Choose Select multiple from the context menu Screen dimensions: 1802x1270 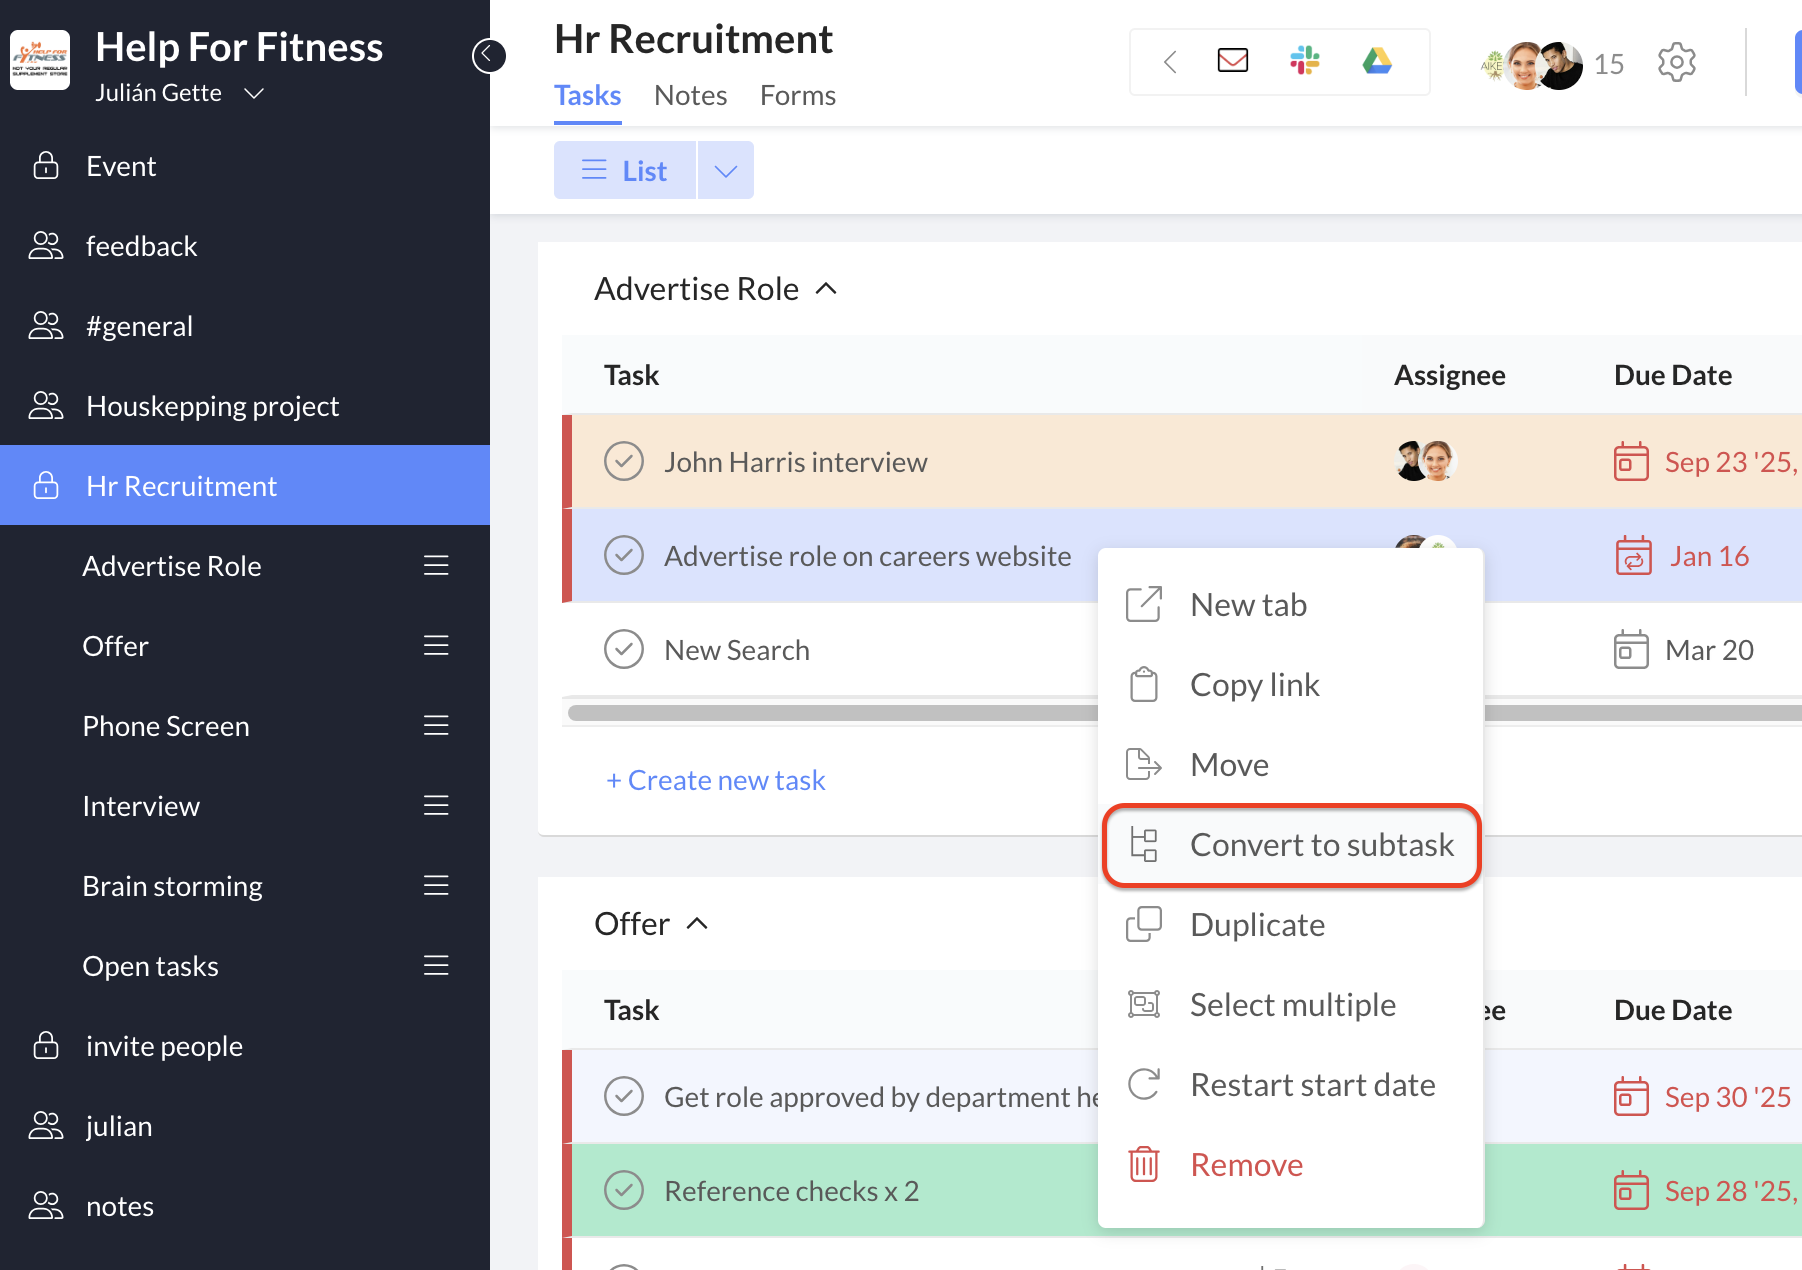1290,1005
